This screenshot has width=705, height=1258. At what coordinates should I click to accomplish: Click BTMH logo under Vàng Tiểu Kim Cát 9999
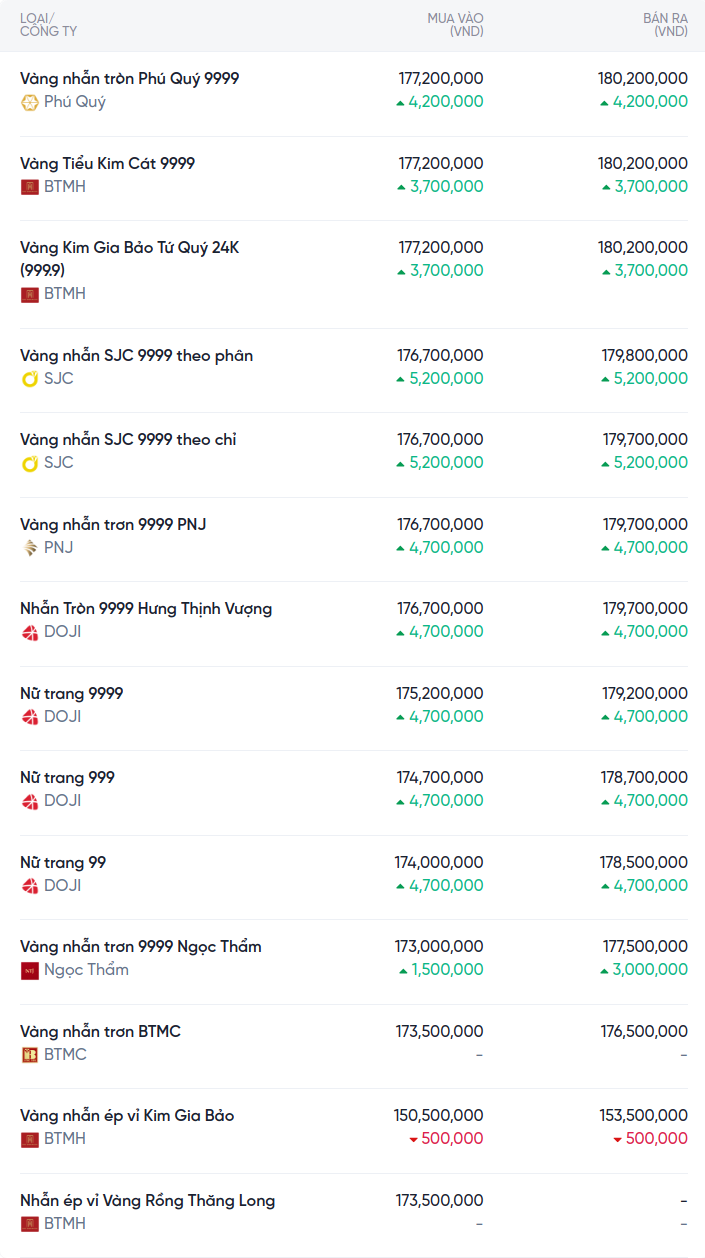click(30, 187)
